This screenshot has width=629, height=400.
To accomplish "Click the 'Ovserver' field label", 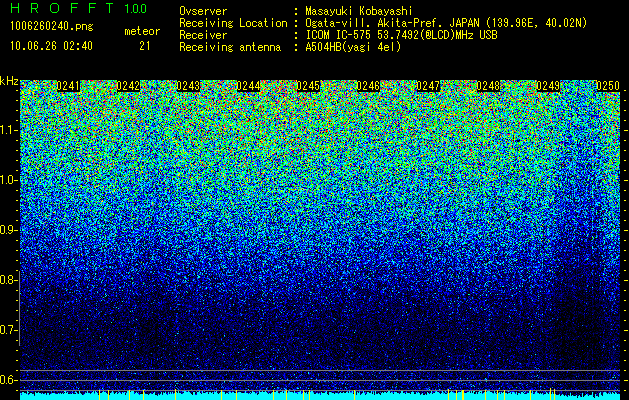I will (203, 11).
